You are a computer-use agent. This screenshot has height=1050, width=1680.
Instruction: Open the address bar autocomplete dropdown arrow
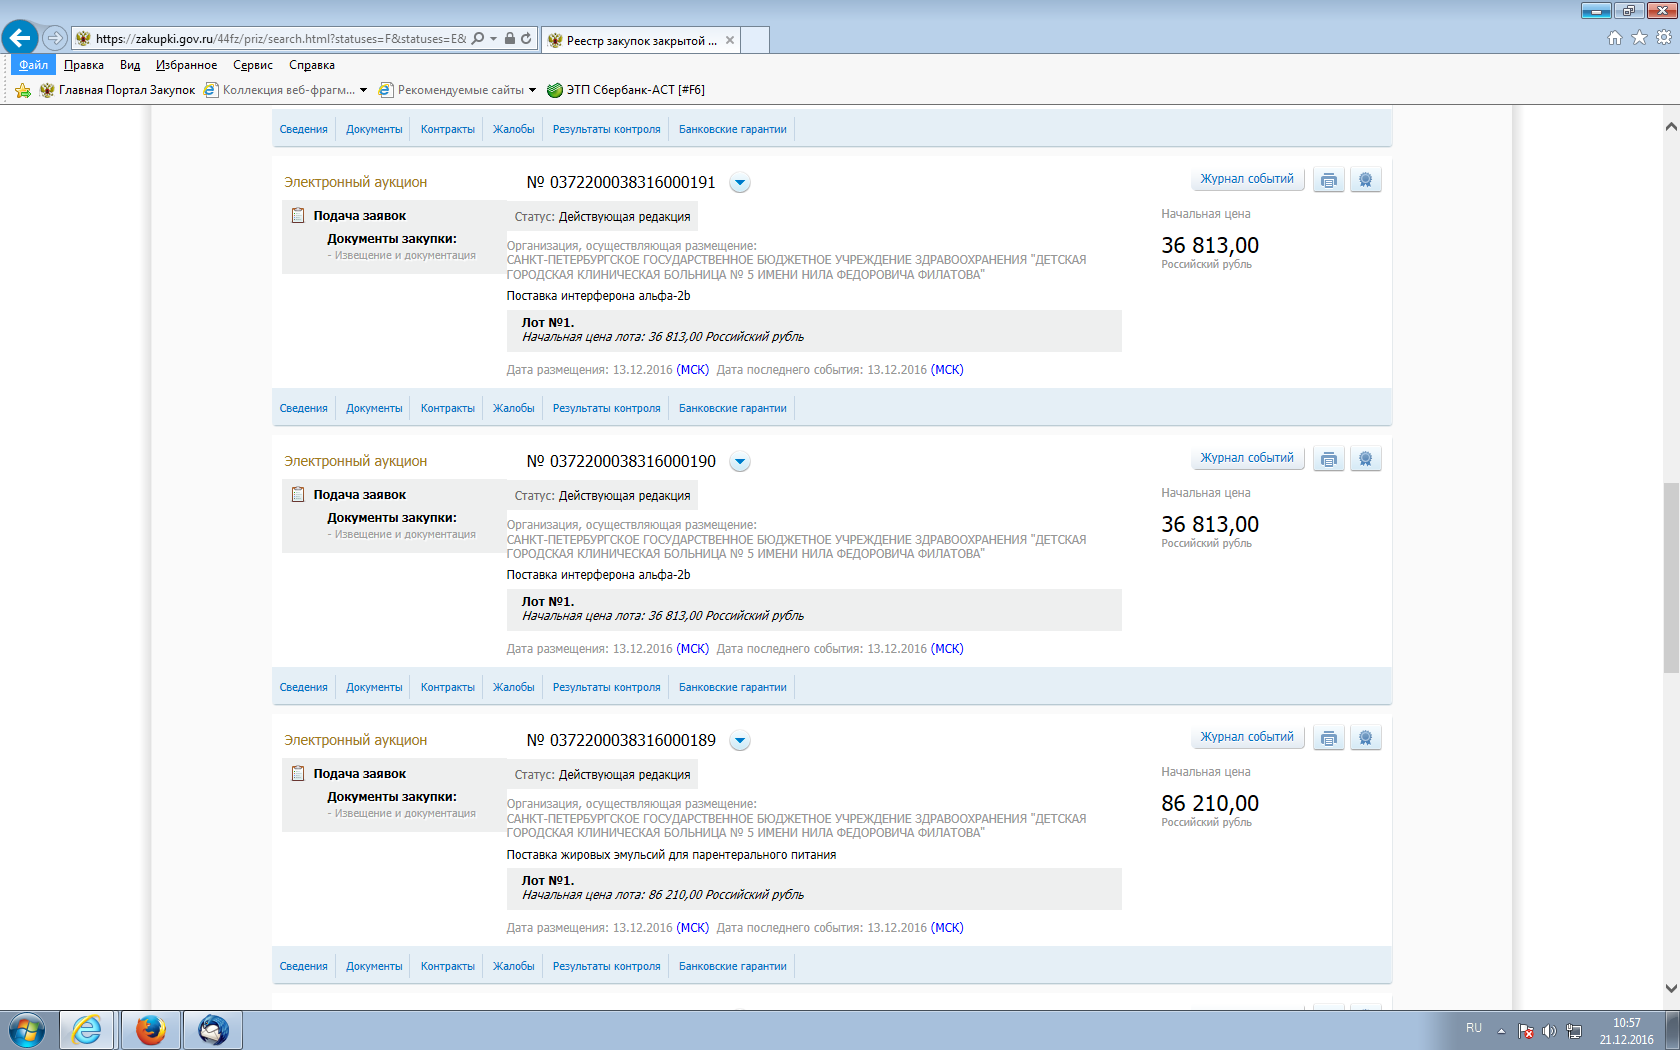pyautogui.click(x=493, y=39)
